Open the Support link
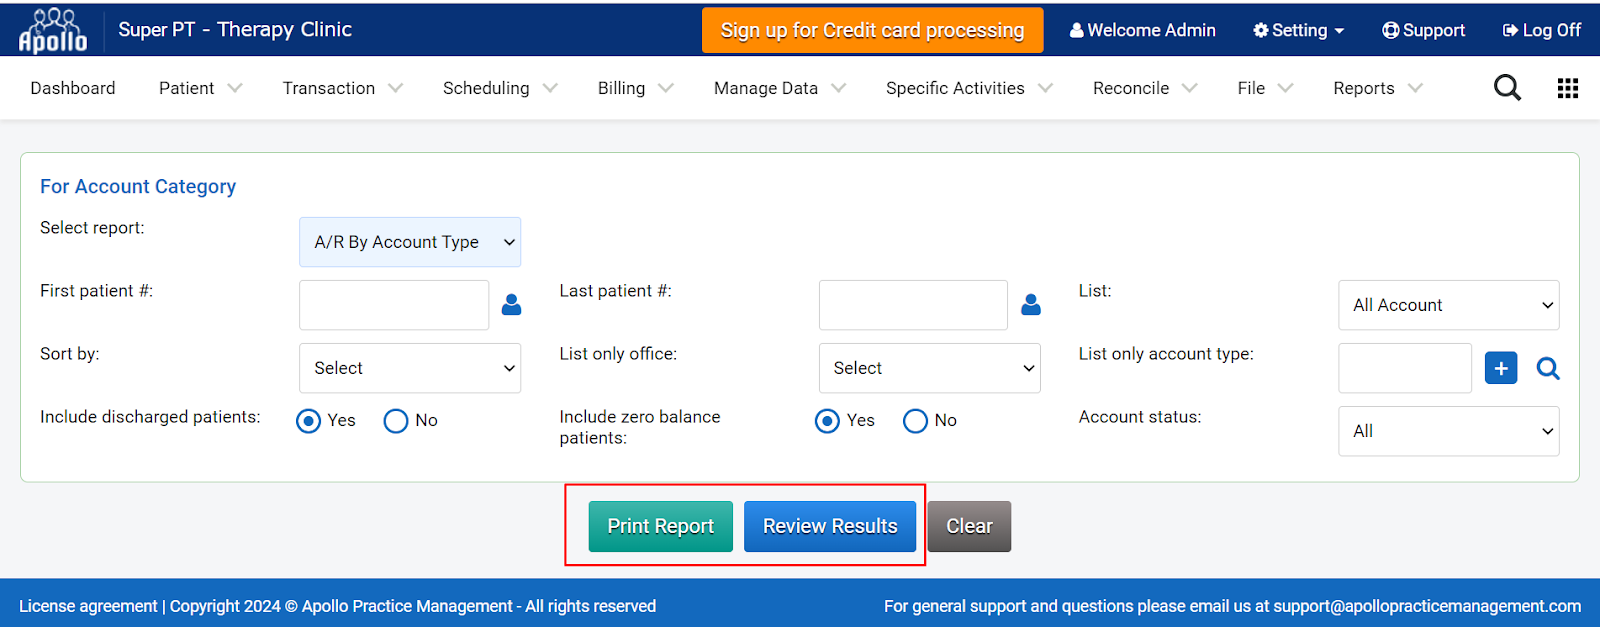The image size is (1600, 627). [1423, 30]
